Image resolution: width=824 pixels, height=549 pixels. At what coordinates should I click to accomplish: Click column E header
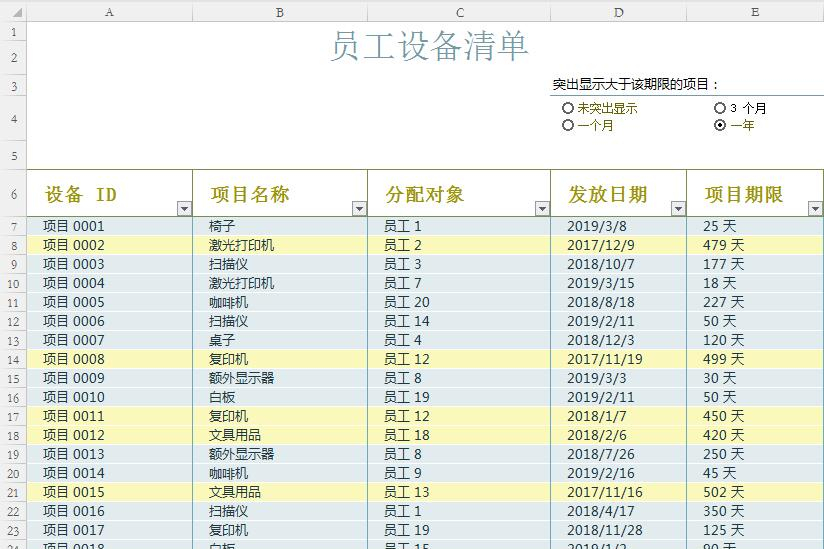pyautogui.click(x=755, y=12)
